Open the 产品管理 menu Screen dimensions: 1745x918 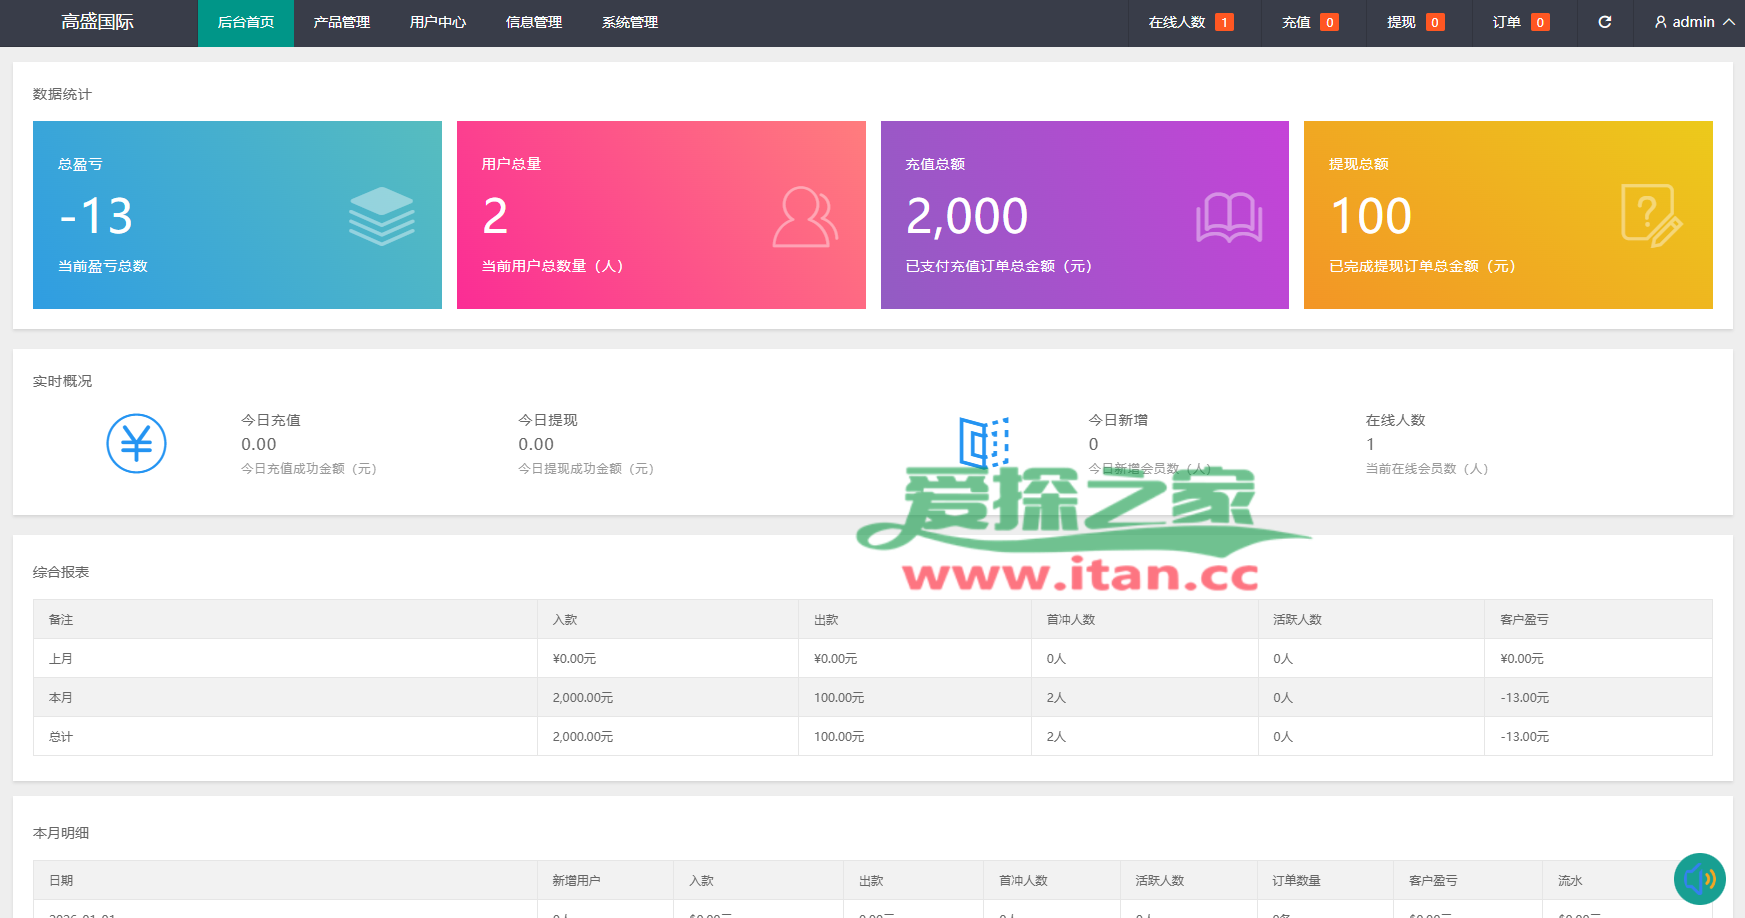[x=341, y=22]
